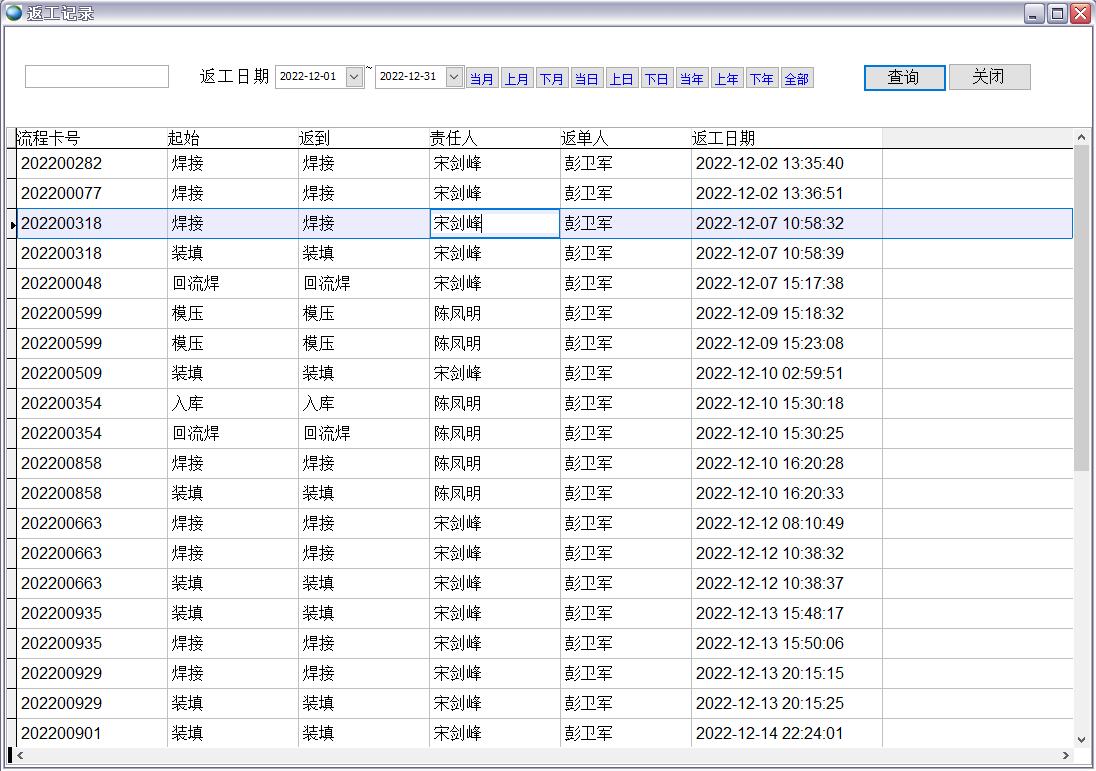Show all records with 全部 button
This screenshot has height=771, width=1096.
[x=797, y=79]
